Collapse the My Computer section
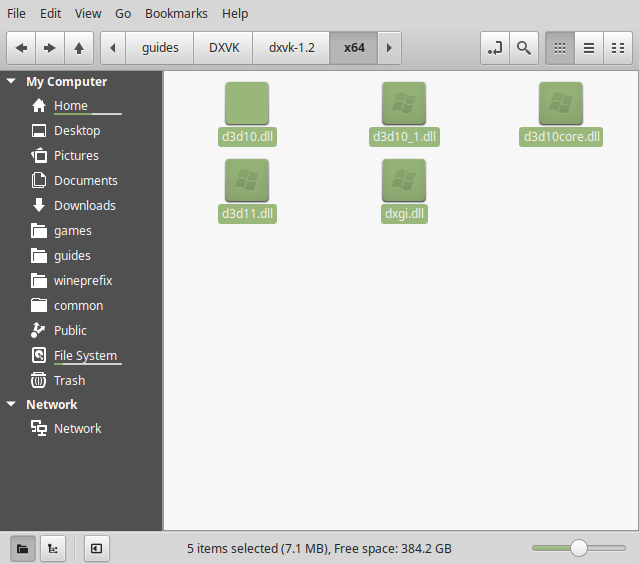Viewport: 639px width, 564px height. tap(11, 81)
